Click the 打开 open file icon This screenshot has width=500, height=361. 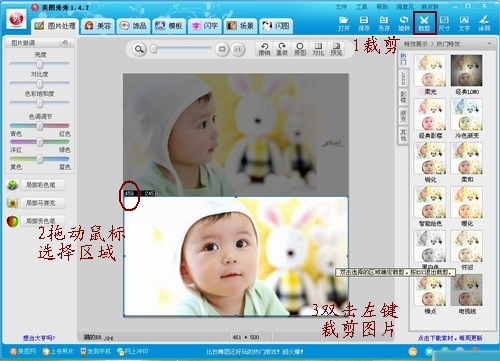[344, 23]
